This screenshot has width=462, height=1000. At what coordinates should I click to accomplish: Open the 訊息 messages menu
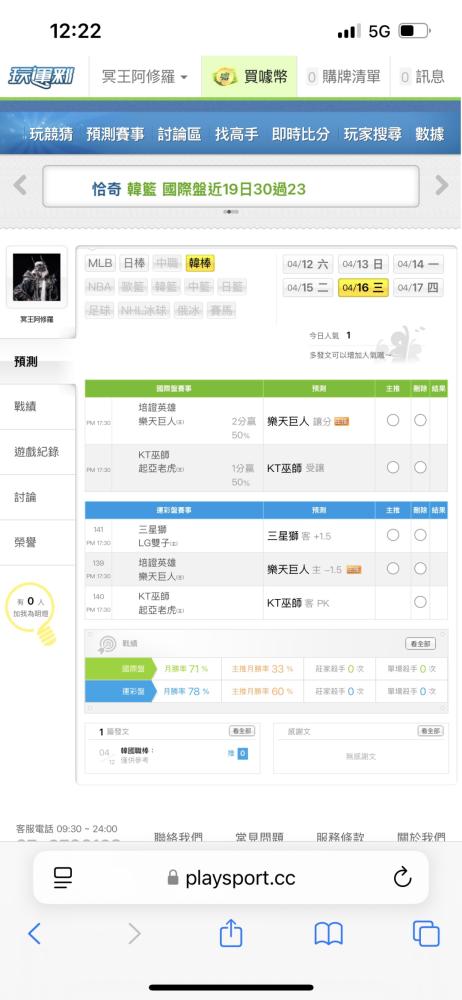pyautogui.click(x=423, y=77)
